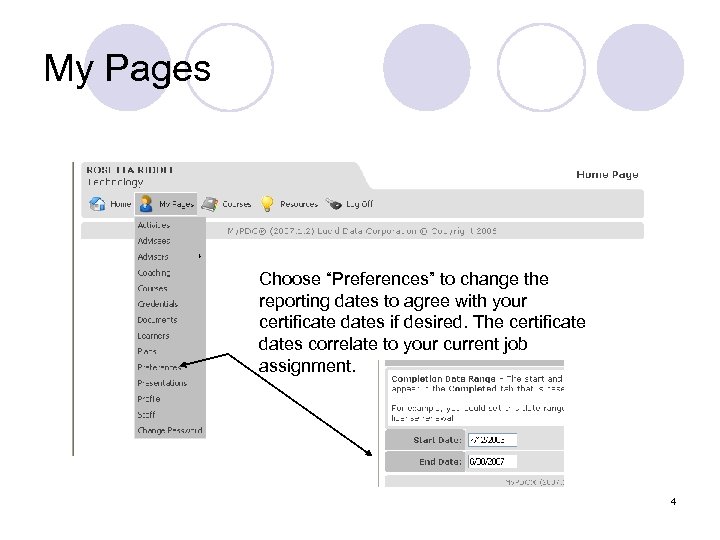
Task: Click the Technology heading text
Action: (115, 182)
